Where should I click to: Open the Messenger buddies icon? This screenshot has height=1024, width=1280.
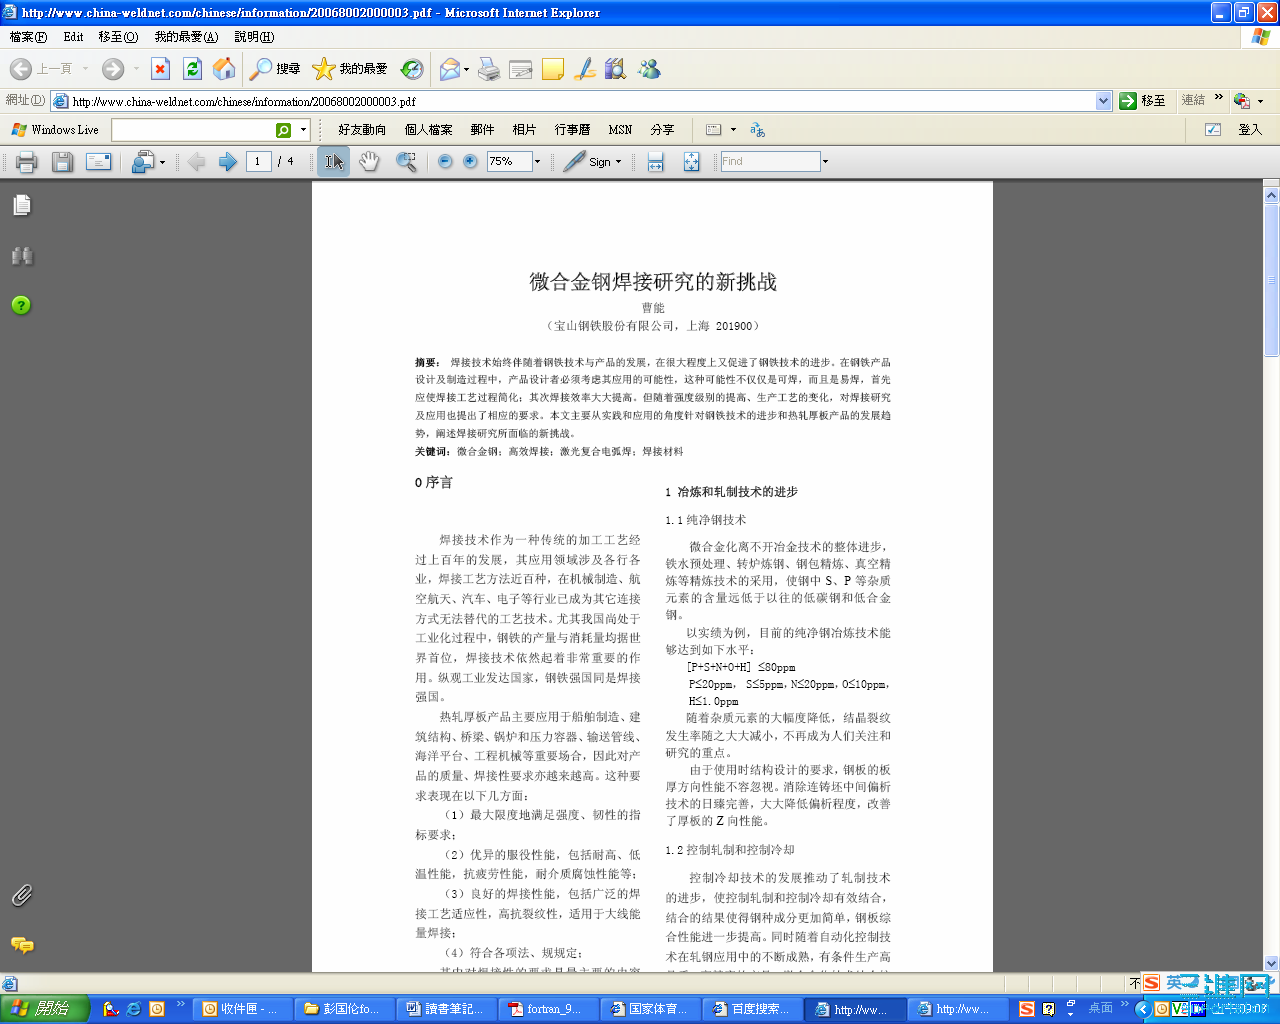[649, 69]
